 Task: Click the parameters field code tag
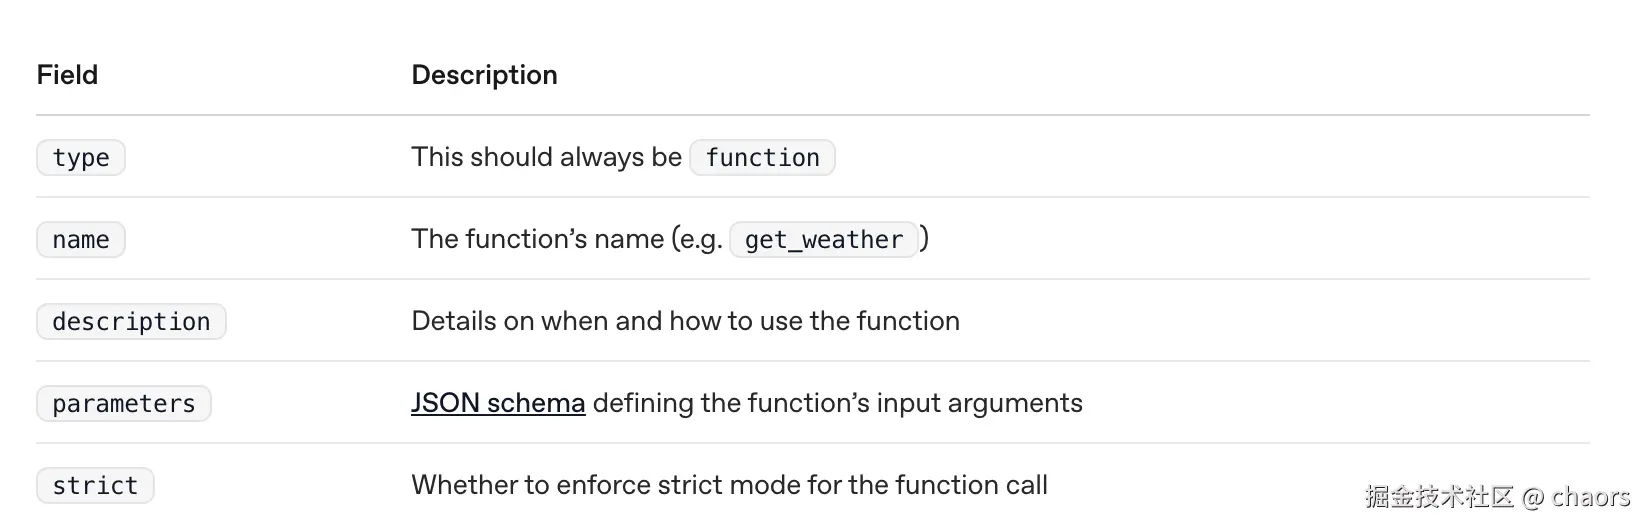pos(124,404)
